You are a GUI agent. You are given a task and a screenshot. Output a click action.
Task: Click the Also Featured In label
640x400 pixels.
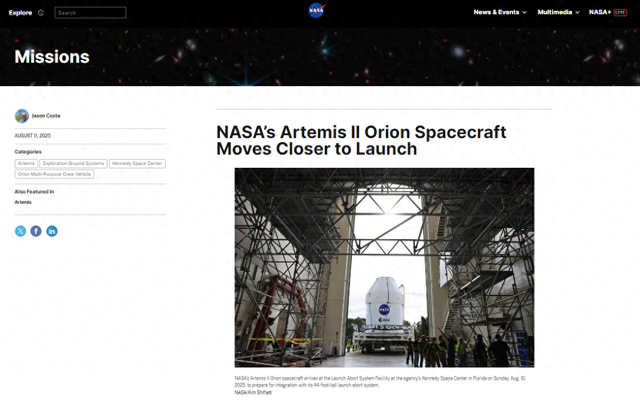coord(34,192)
